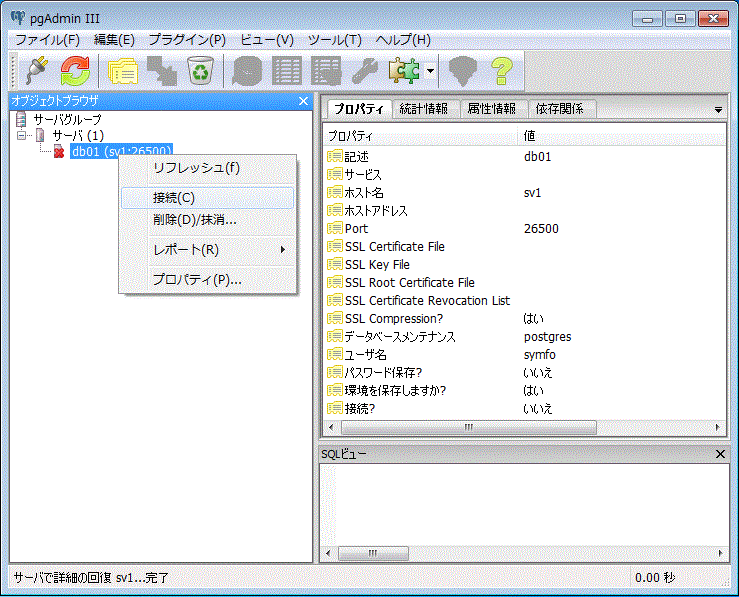The height and width of the screenshot is (597, 739).
Task: Close the オブジェクトブラウザ panel
Action: [x=303, y=101]
